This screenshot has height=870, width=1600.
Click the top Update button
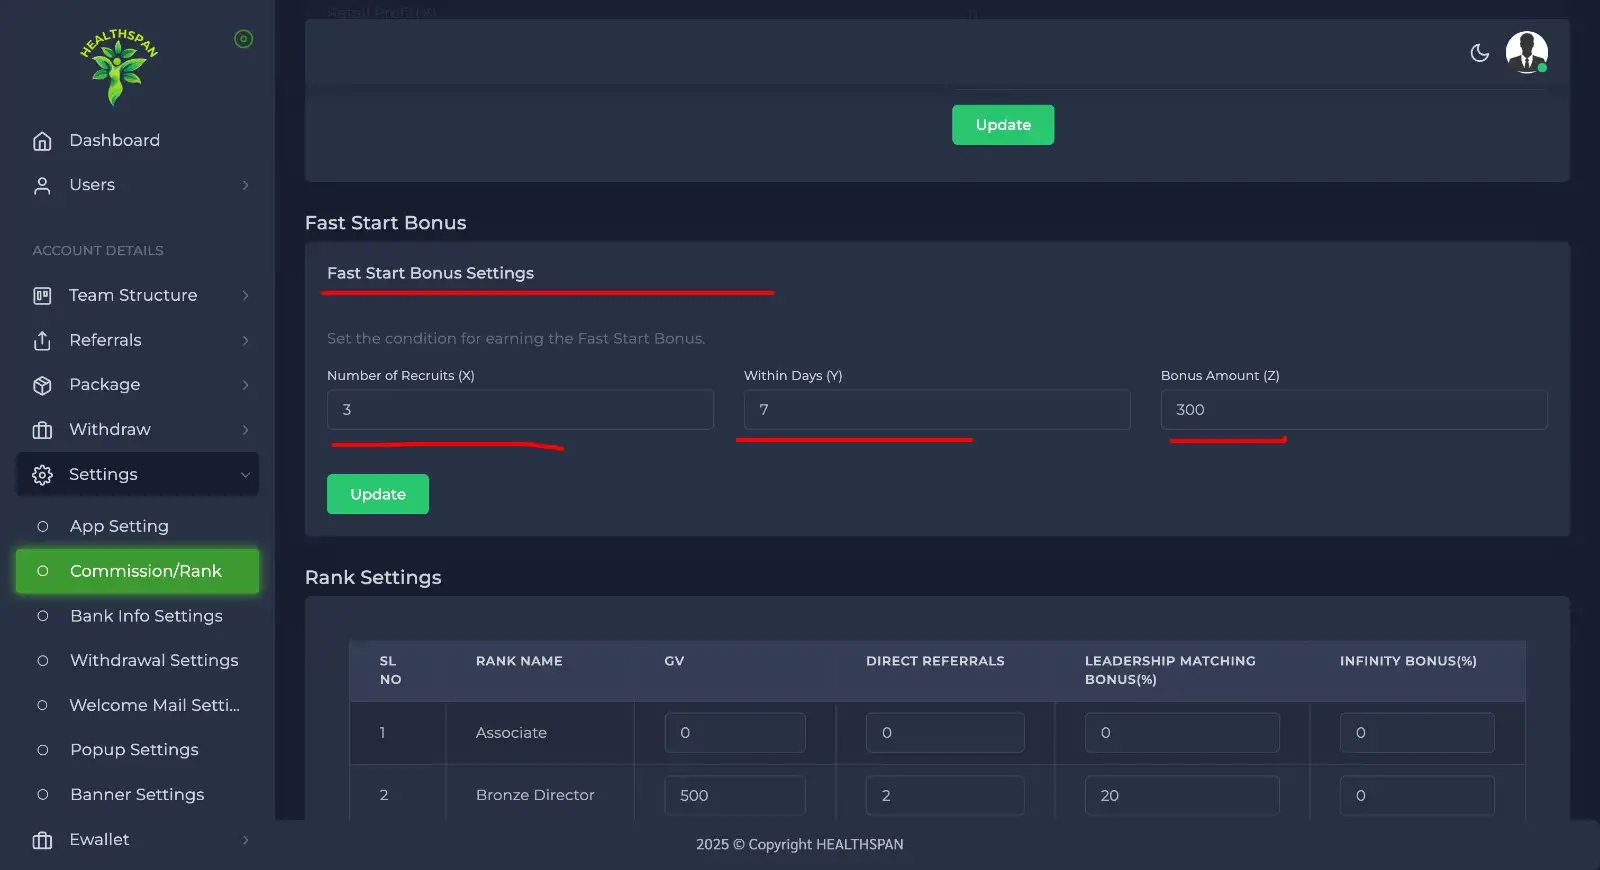coord(1002,125)
